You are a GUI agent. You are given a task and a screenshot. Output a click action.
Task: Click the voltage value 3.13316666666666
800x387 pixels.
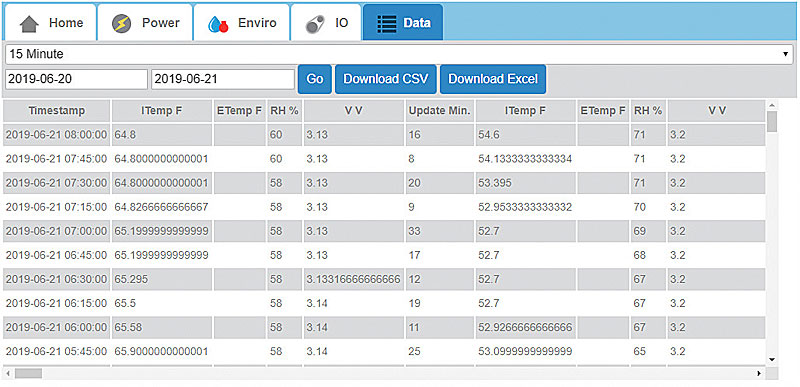click(x=354, y=279)
